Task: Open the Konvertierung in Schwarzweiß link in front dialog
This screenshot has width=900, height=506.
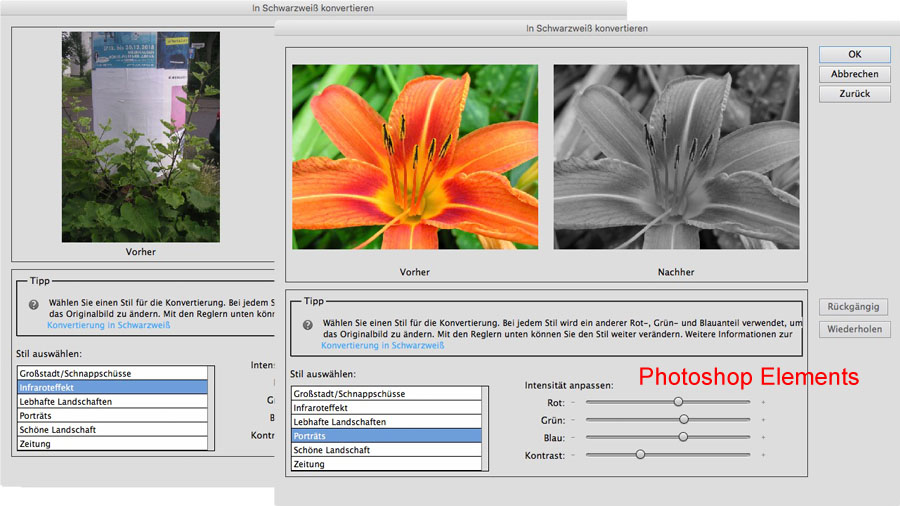Action: (x=383, y=346)
